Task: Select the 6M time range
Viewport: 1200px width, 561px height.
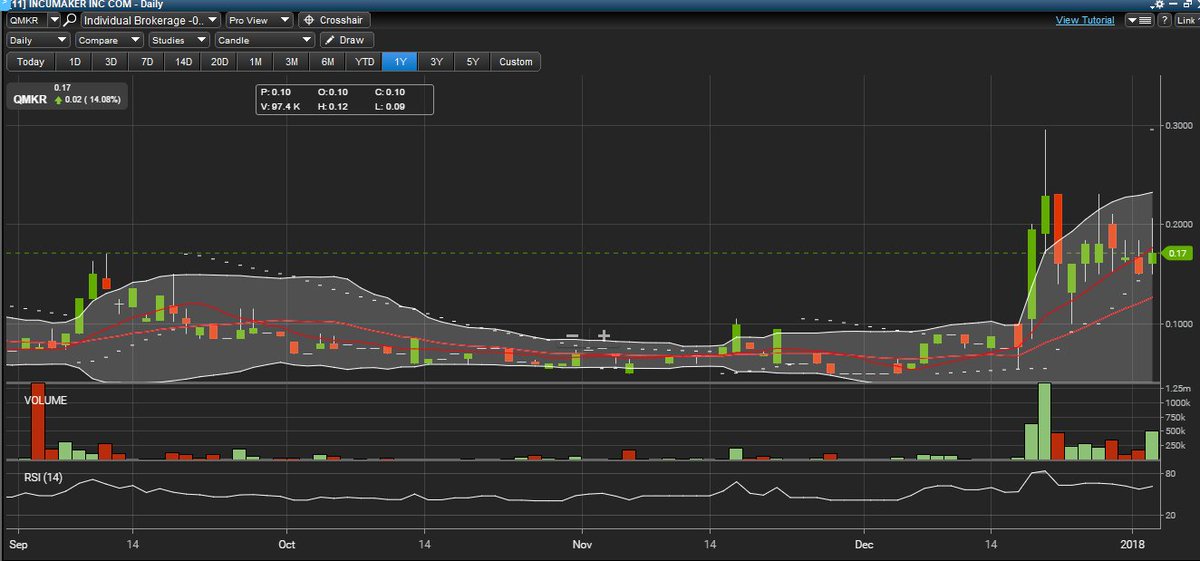Action: coord(327,62)
